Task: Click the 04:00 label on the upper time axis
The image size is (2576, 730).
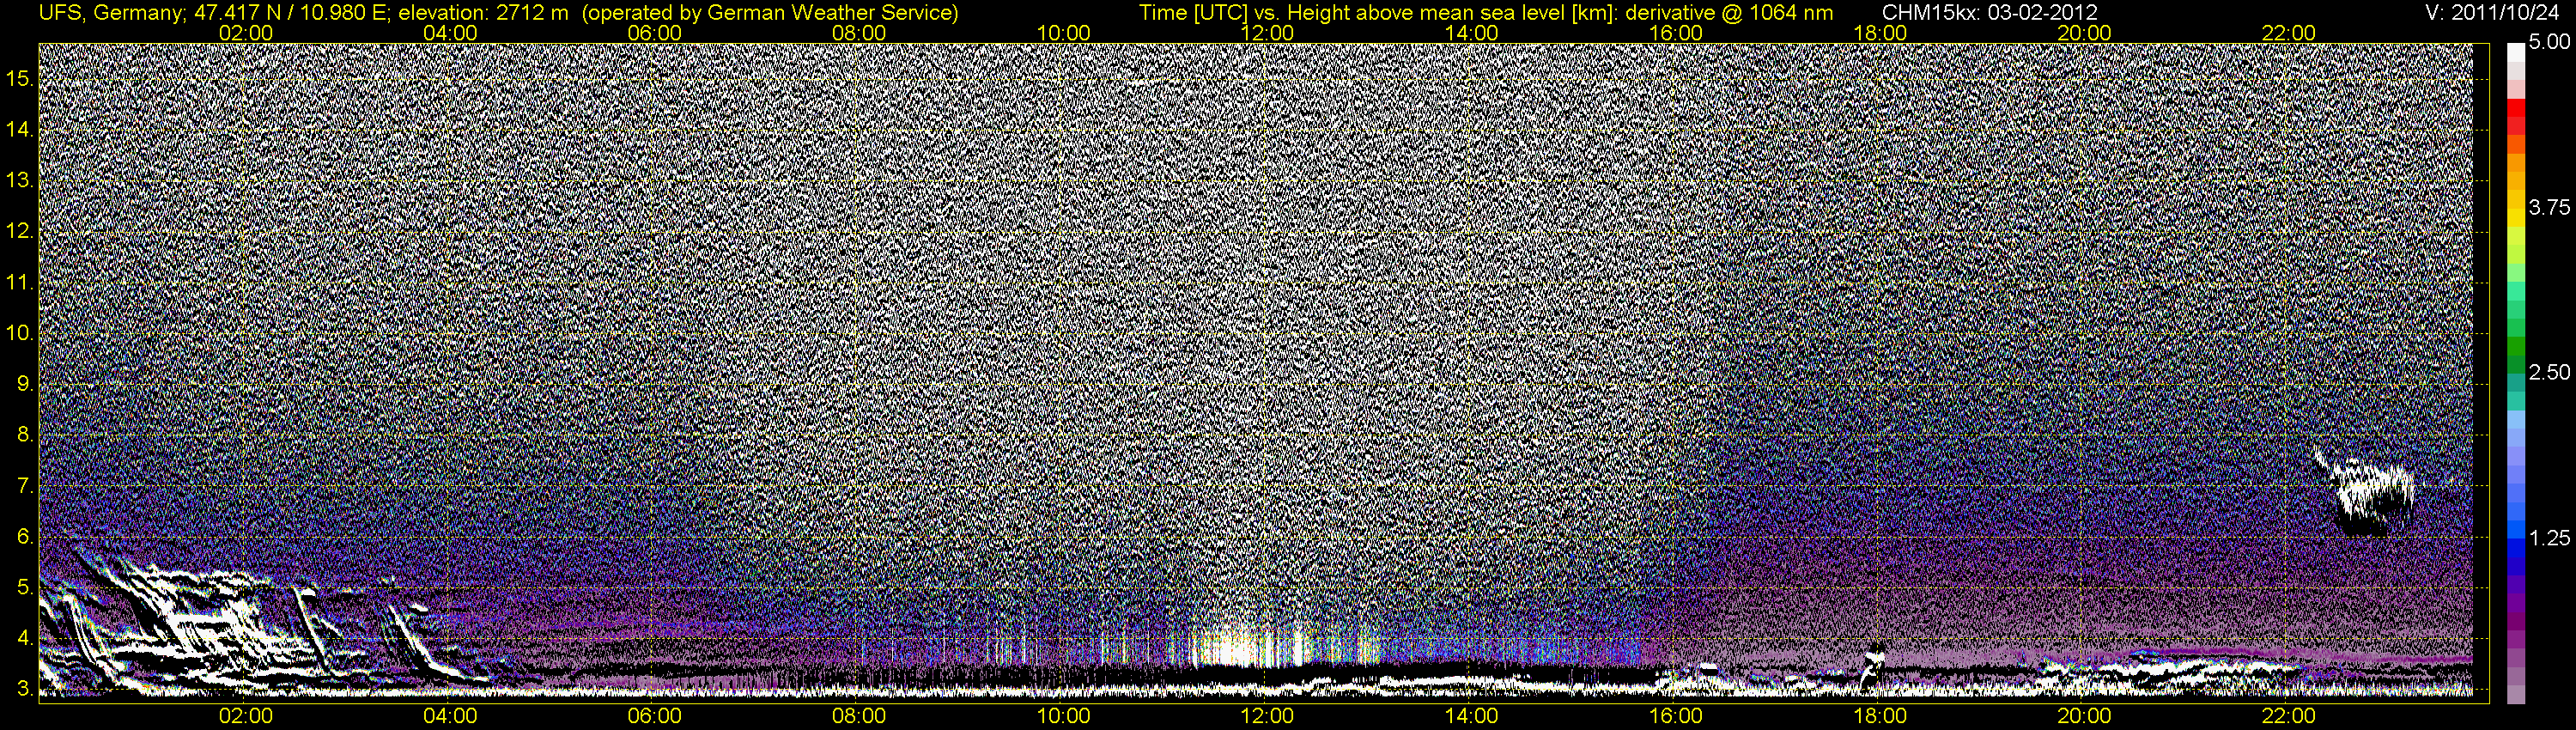Action: [x=450, y=33]
